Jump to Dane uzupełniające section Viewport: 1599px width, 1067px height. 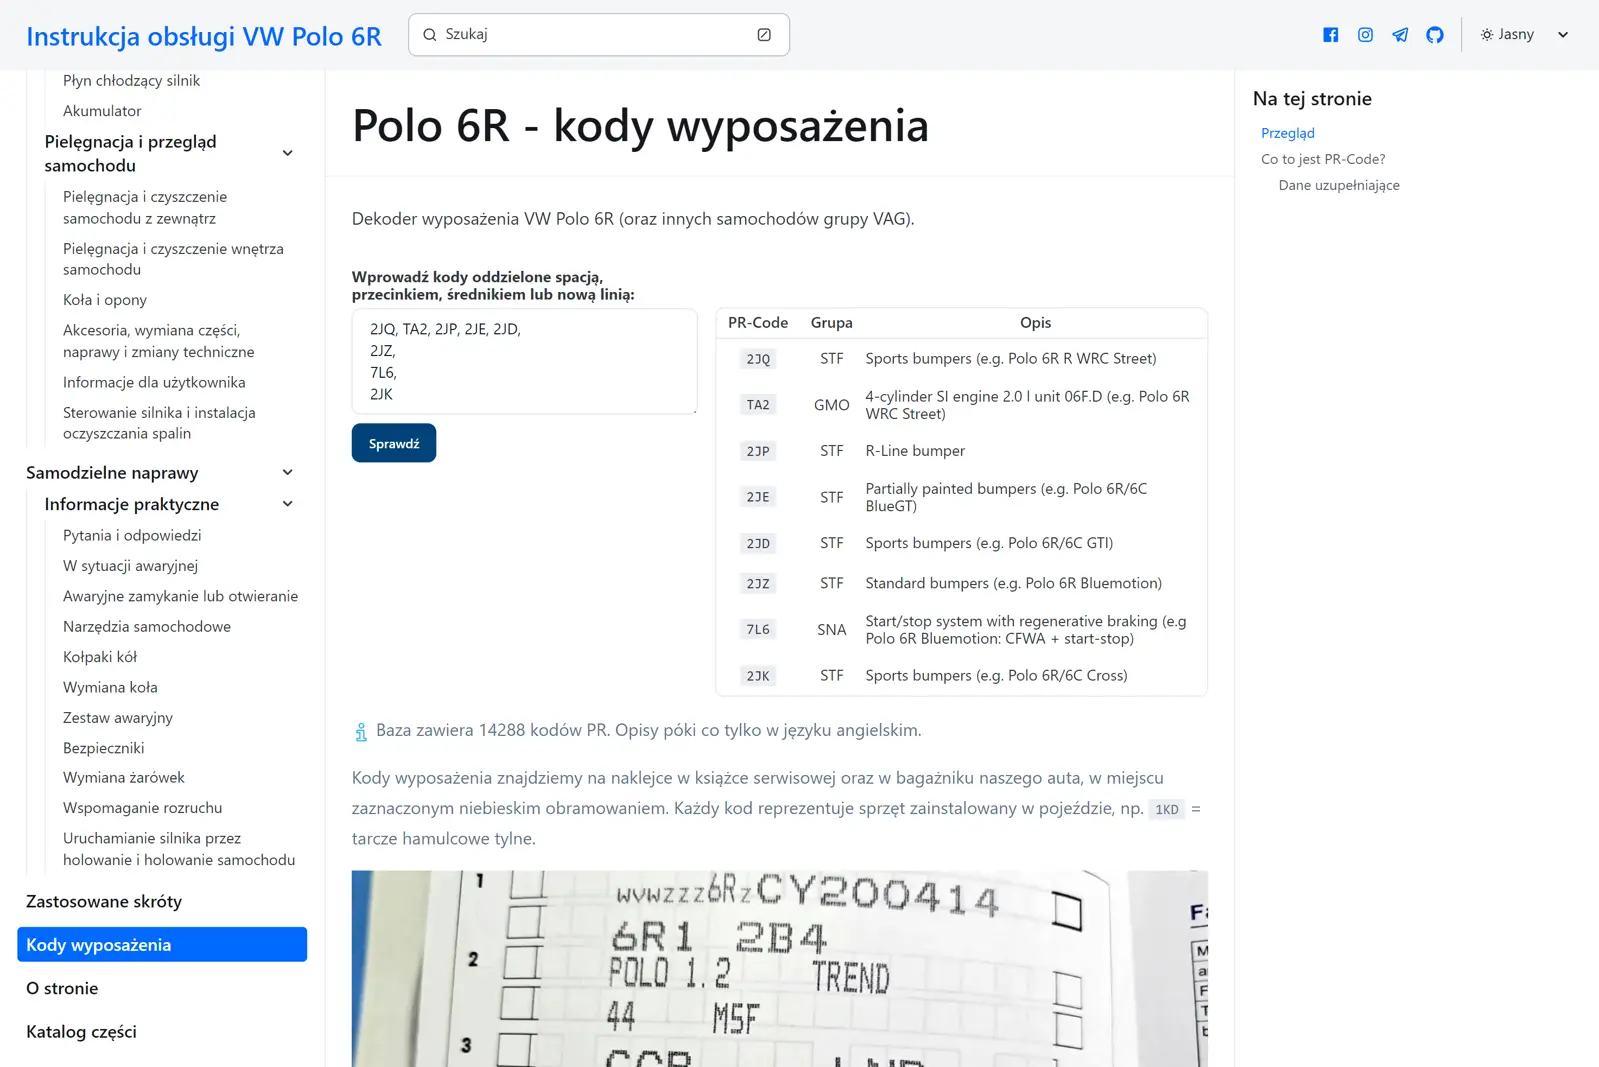1339,185
